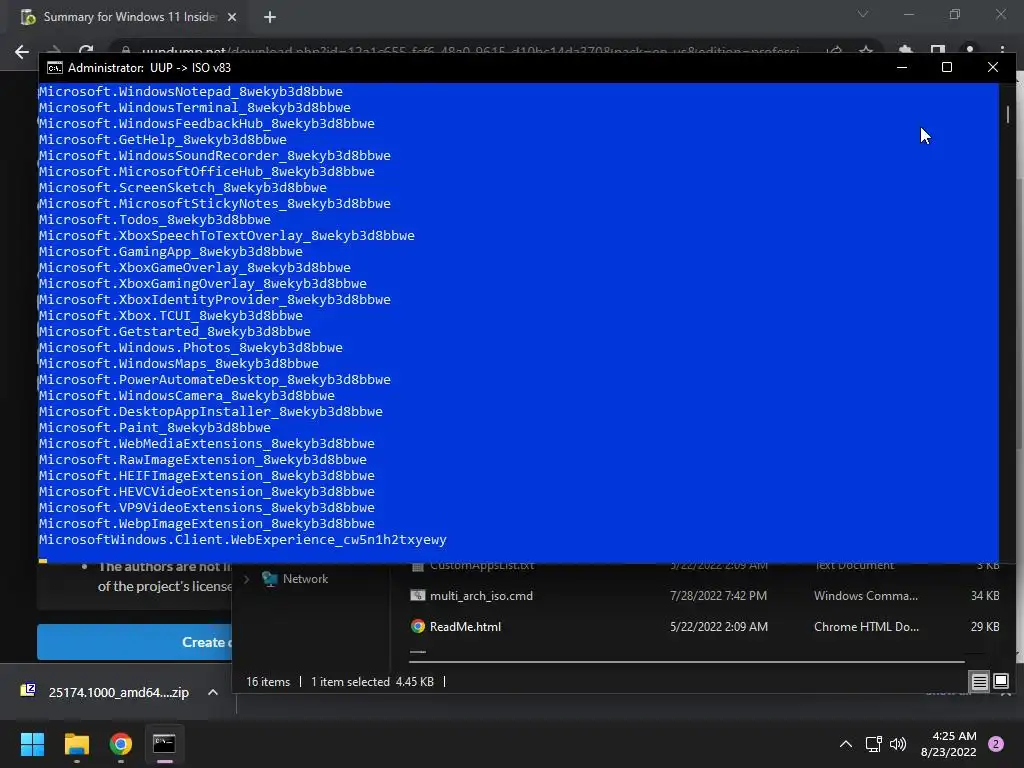Open the network status tray icon
Image resolution: width=1024 pixels, height=768 pixels.
click(873, 744)
